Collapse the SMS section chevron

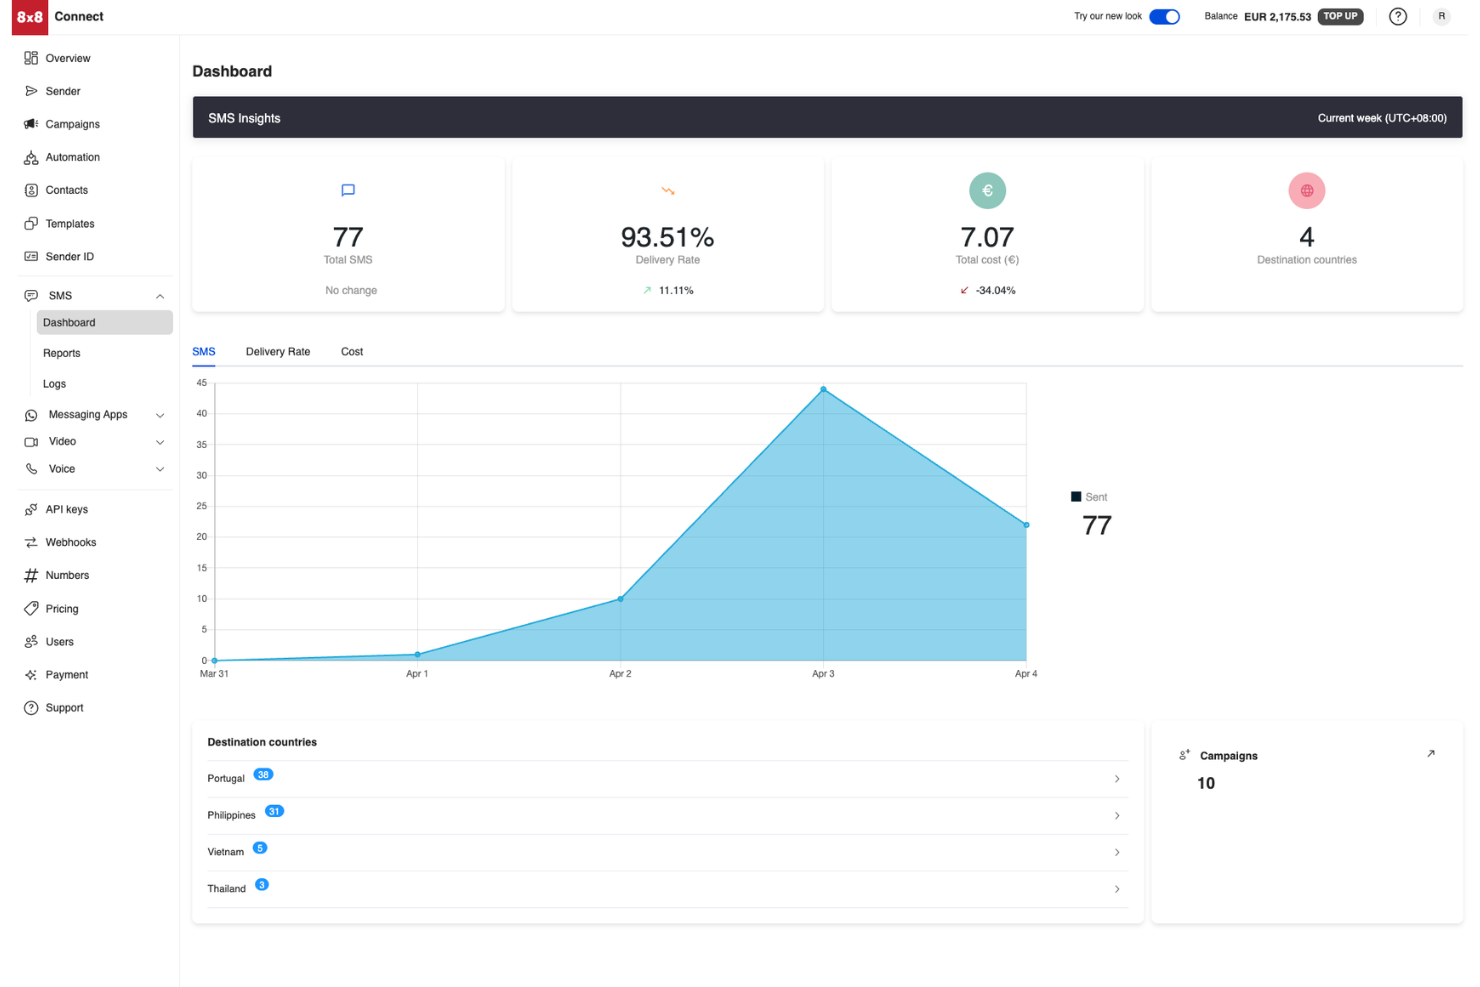159,295
